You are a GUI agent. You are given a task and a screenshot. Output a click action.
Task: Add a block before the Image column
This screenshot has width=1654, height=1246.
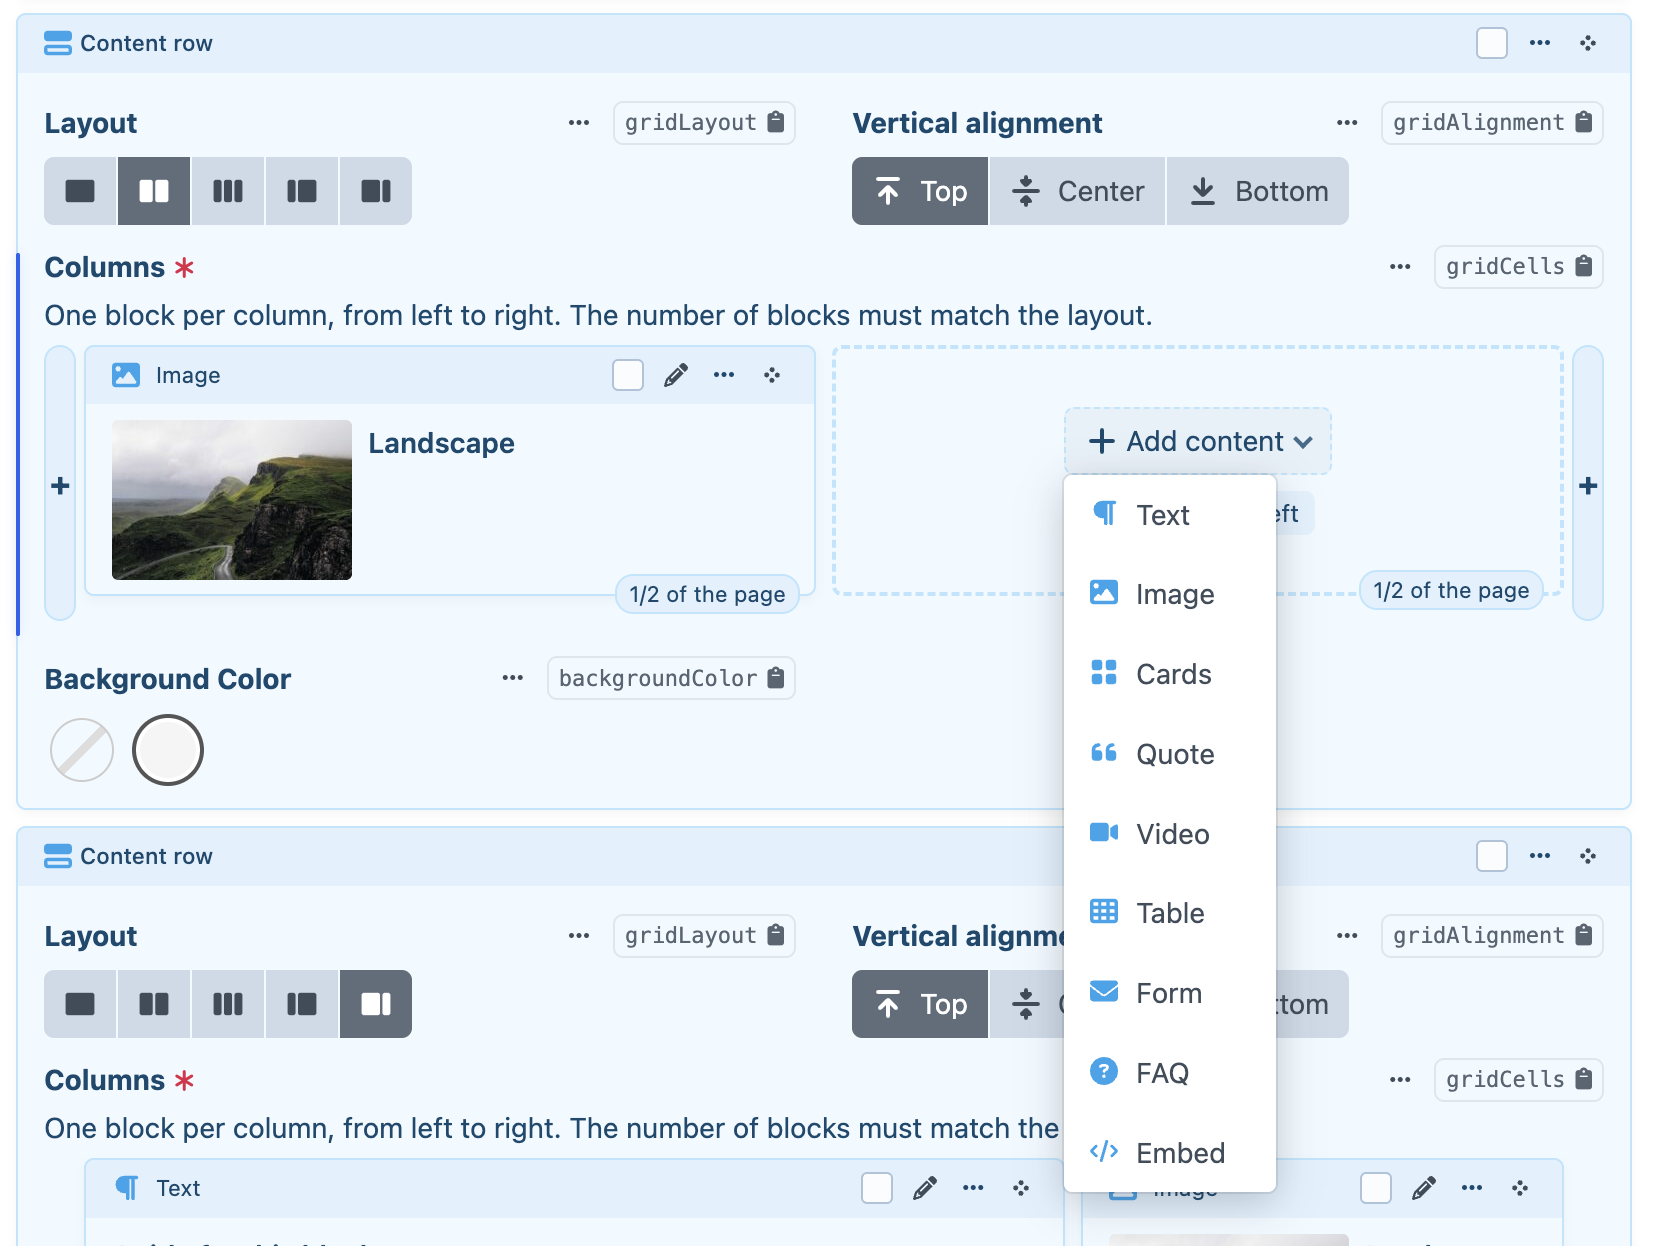[x=60, y=484]
